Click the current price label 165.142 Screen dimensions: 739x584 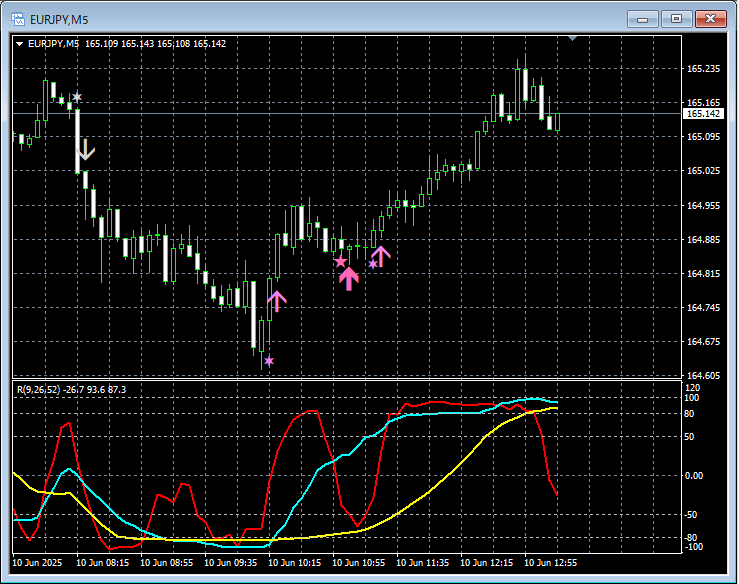pos(703,114)
